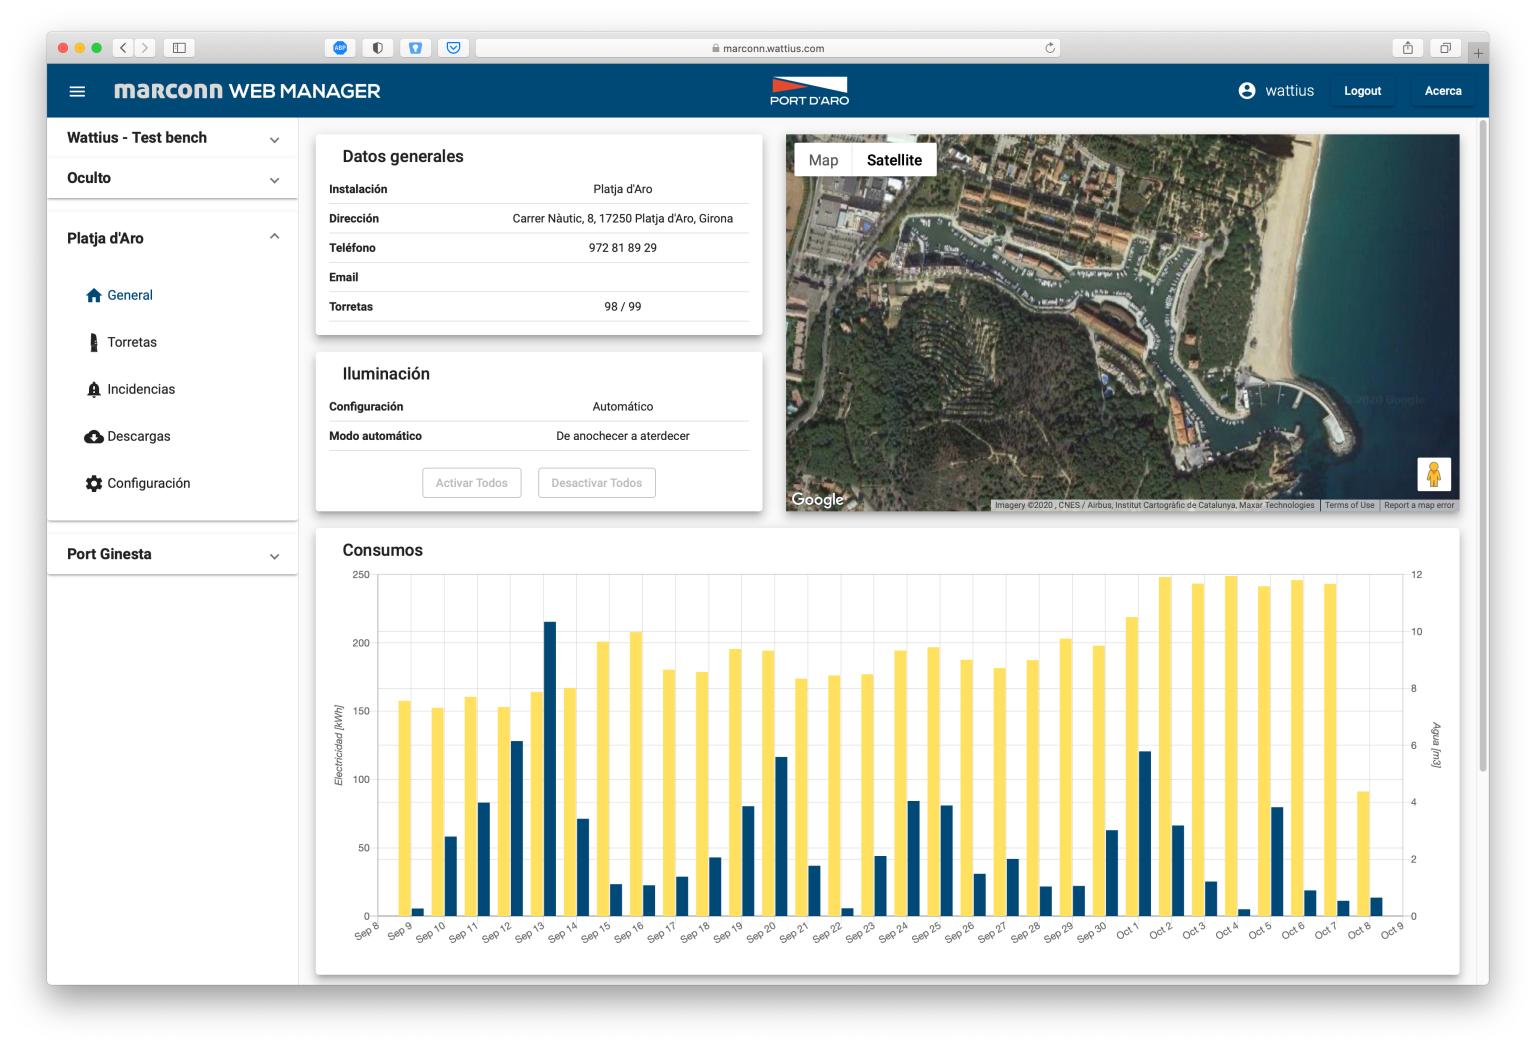Viewport: 1536px width, 1047px height.
Task: Expand the Port Ginesta section
Action: (274, 556)
